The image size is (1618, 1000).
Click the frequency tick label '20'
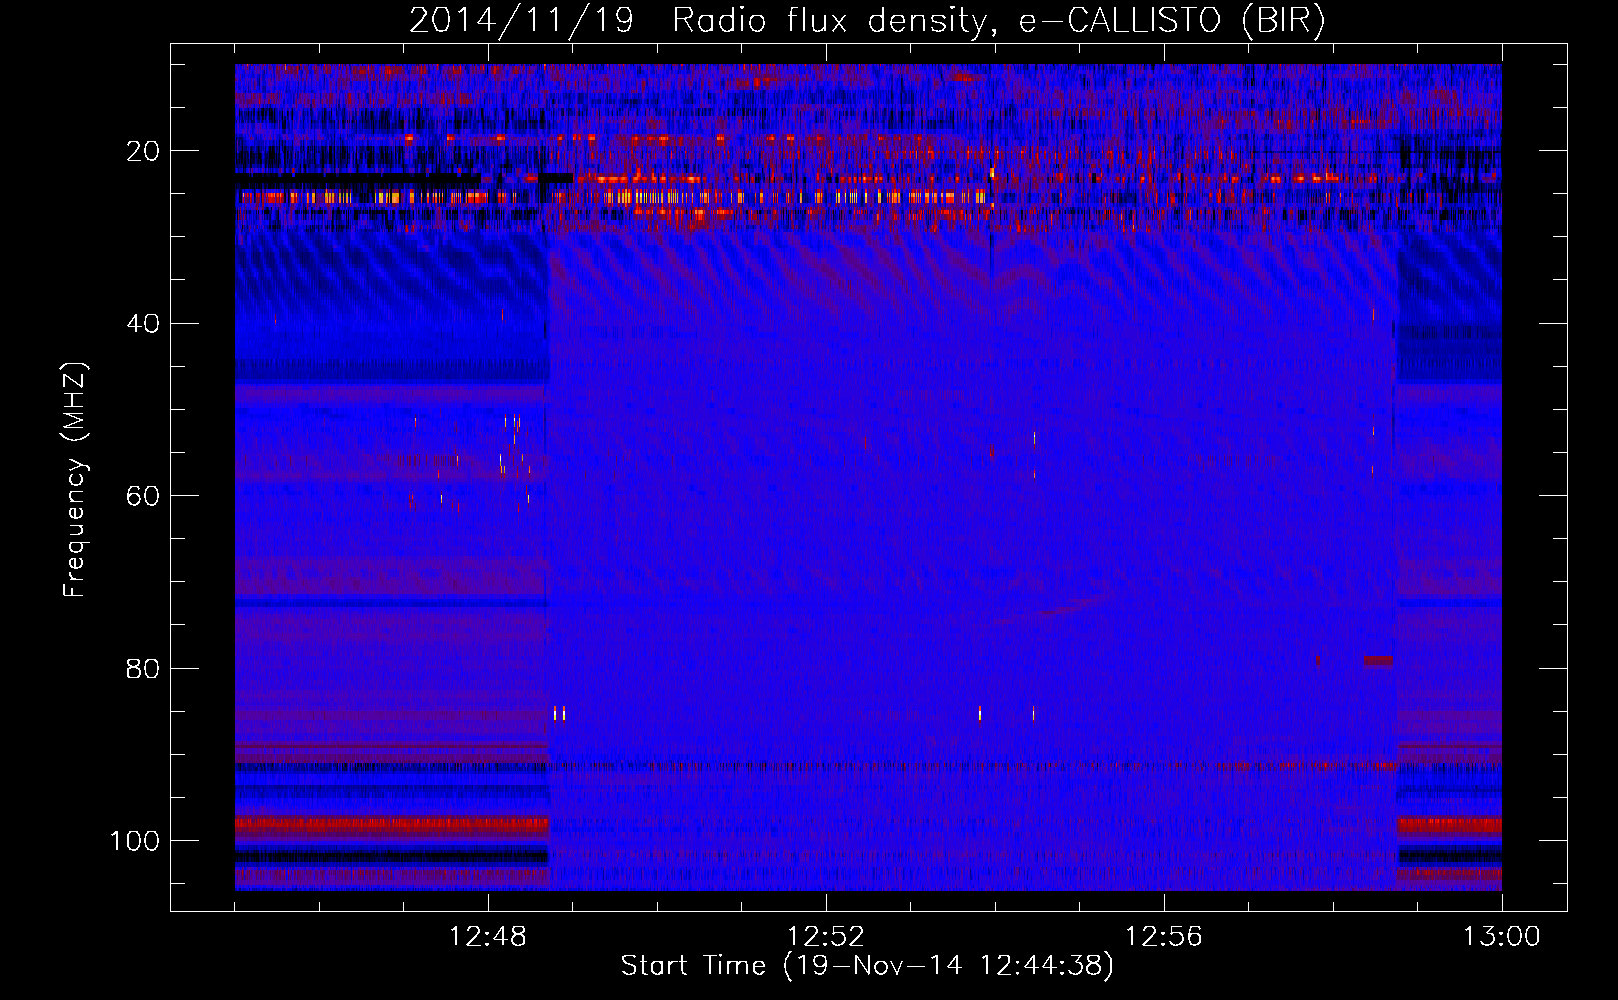pos(144,151)
